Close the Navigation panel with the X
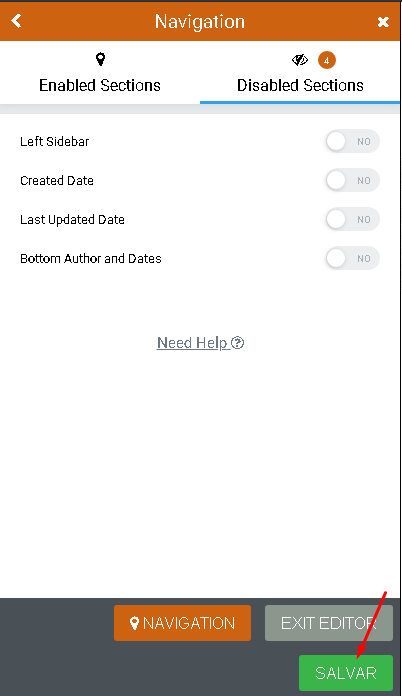This screenshot has width=402, height=696. point(383,22)
